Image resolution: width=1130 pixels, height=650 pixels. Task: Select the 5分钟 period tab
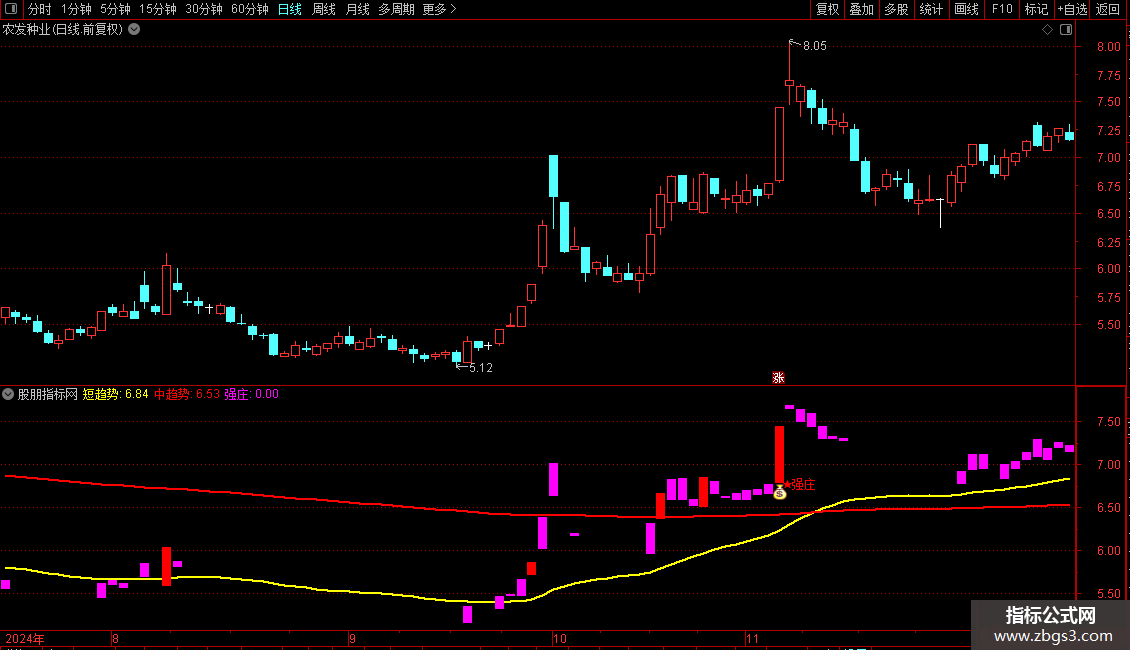click(115, 9)
